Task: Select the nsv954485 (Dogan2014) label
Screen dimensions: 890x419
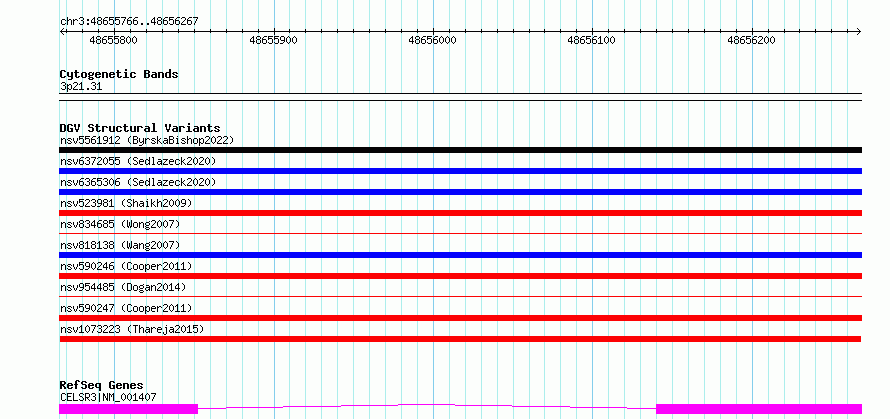Action: pos(123,287)
